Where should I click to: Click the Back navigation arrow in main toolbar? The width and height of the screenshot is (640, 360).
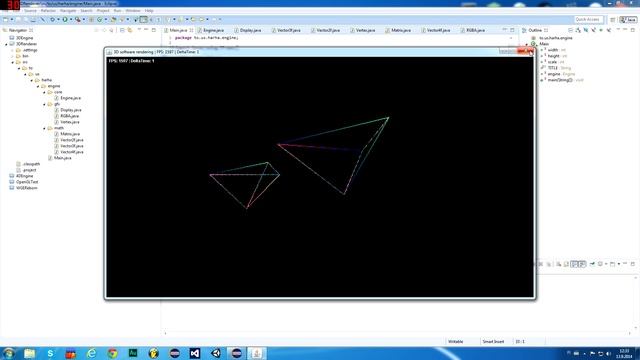[193, 19]
